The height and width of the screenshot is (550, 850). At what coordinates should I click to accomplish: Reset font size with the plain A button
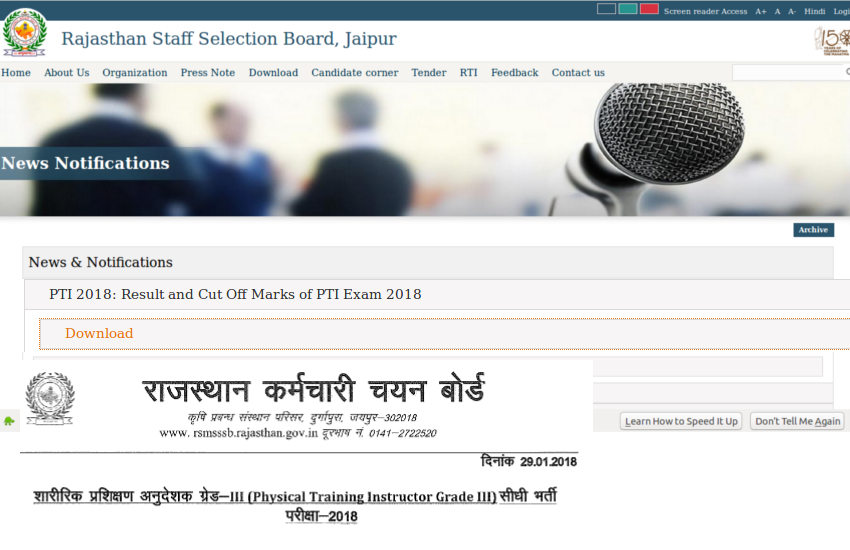point(777,11)
